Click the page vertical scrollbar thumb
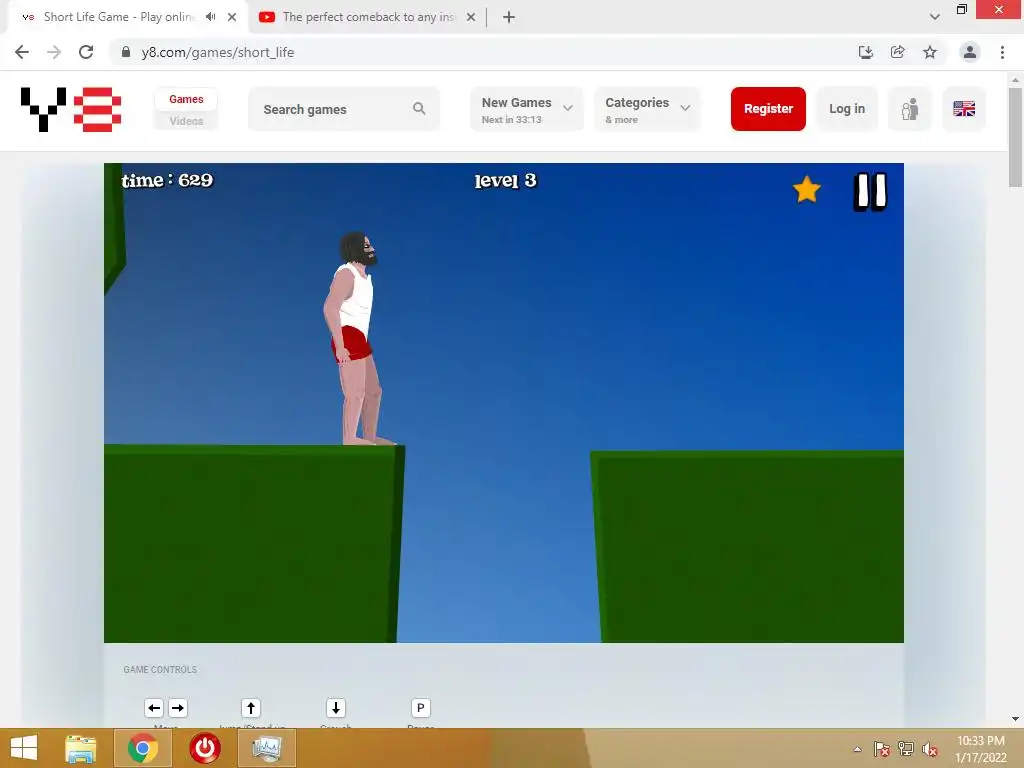The height and width of the screenshot is (768, 1024). [x=1015, y=137]
